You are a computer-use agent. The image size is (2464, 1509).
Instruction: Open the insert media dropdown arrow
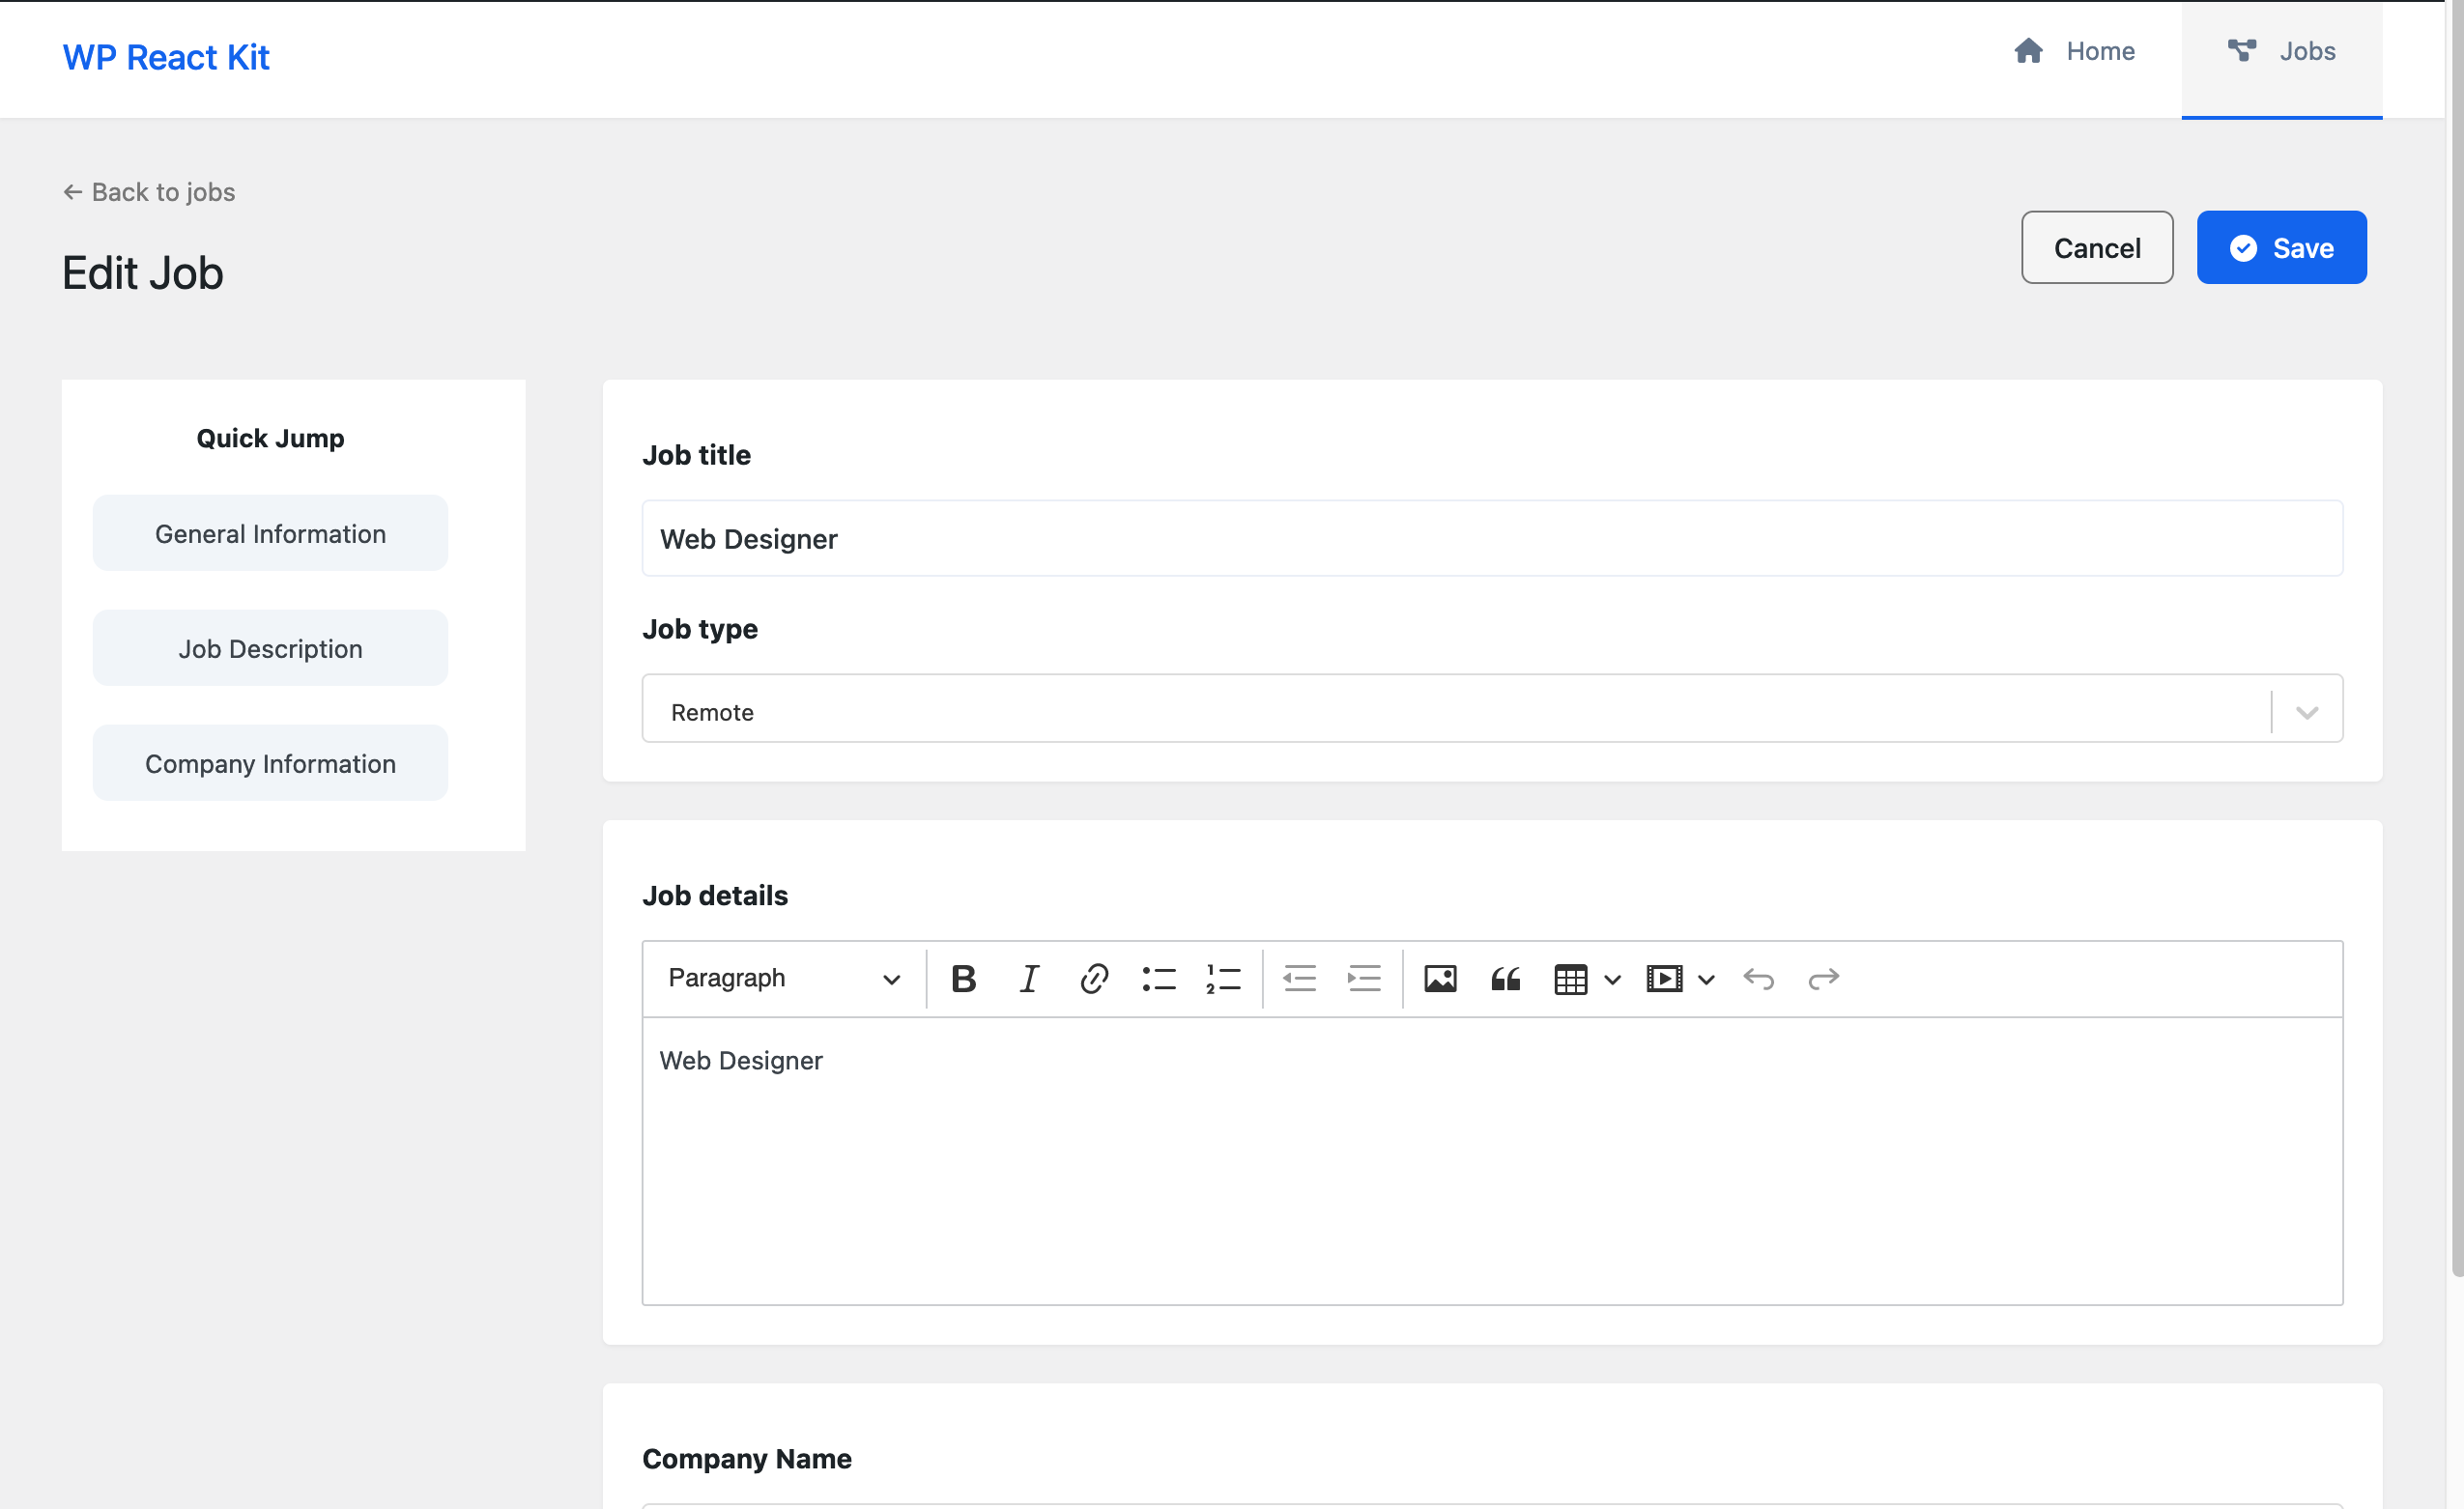(1706, 979)
